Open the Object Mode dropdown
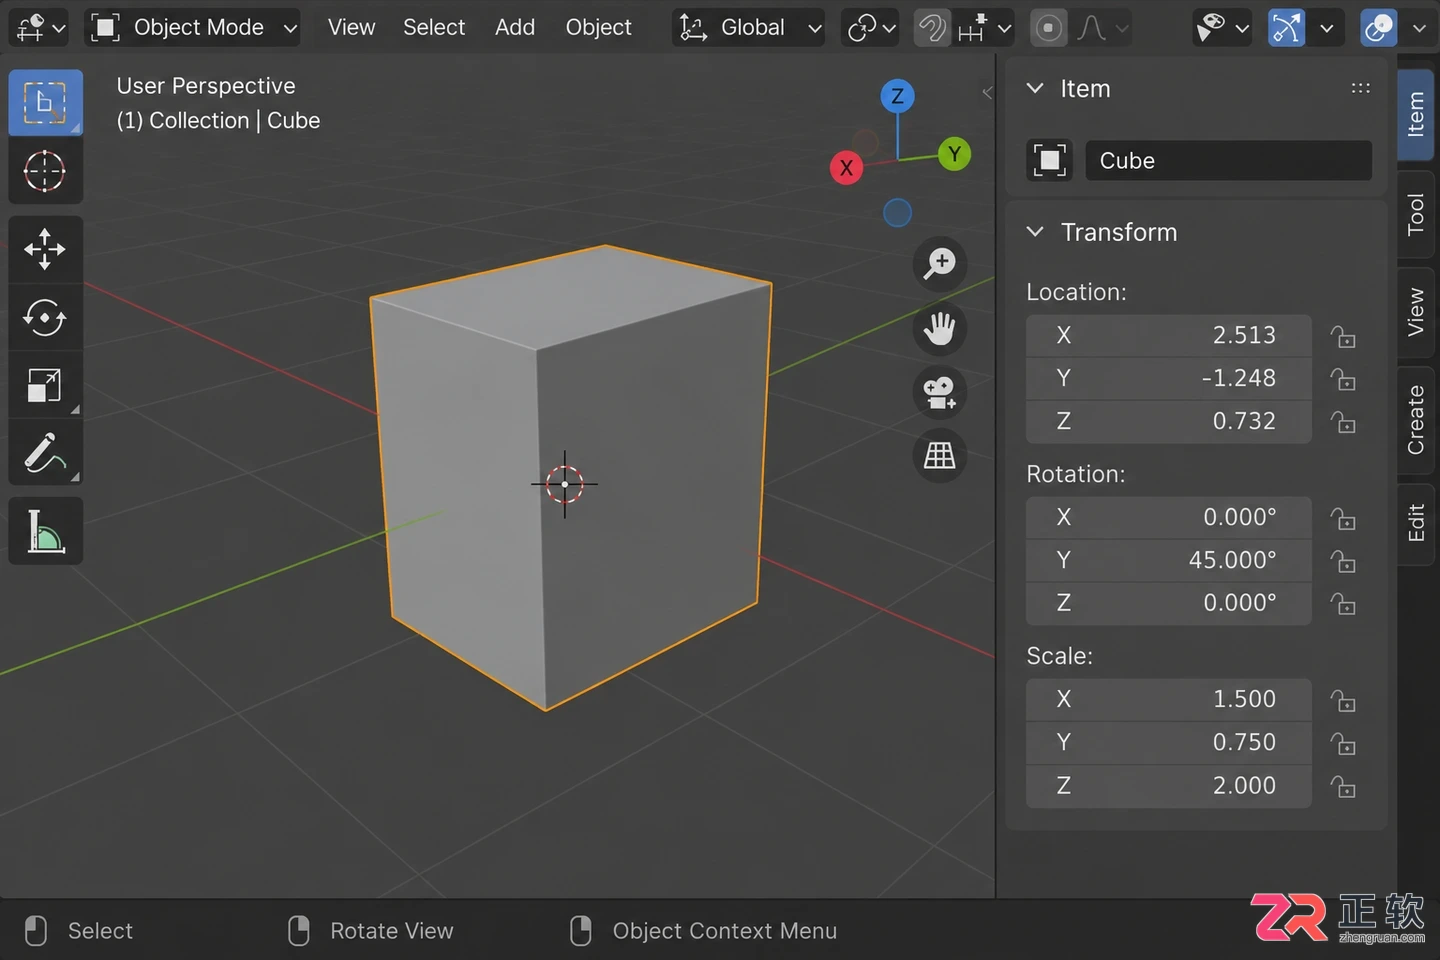Viewport: 1440px width, 960px height. (194, 28)
